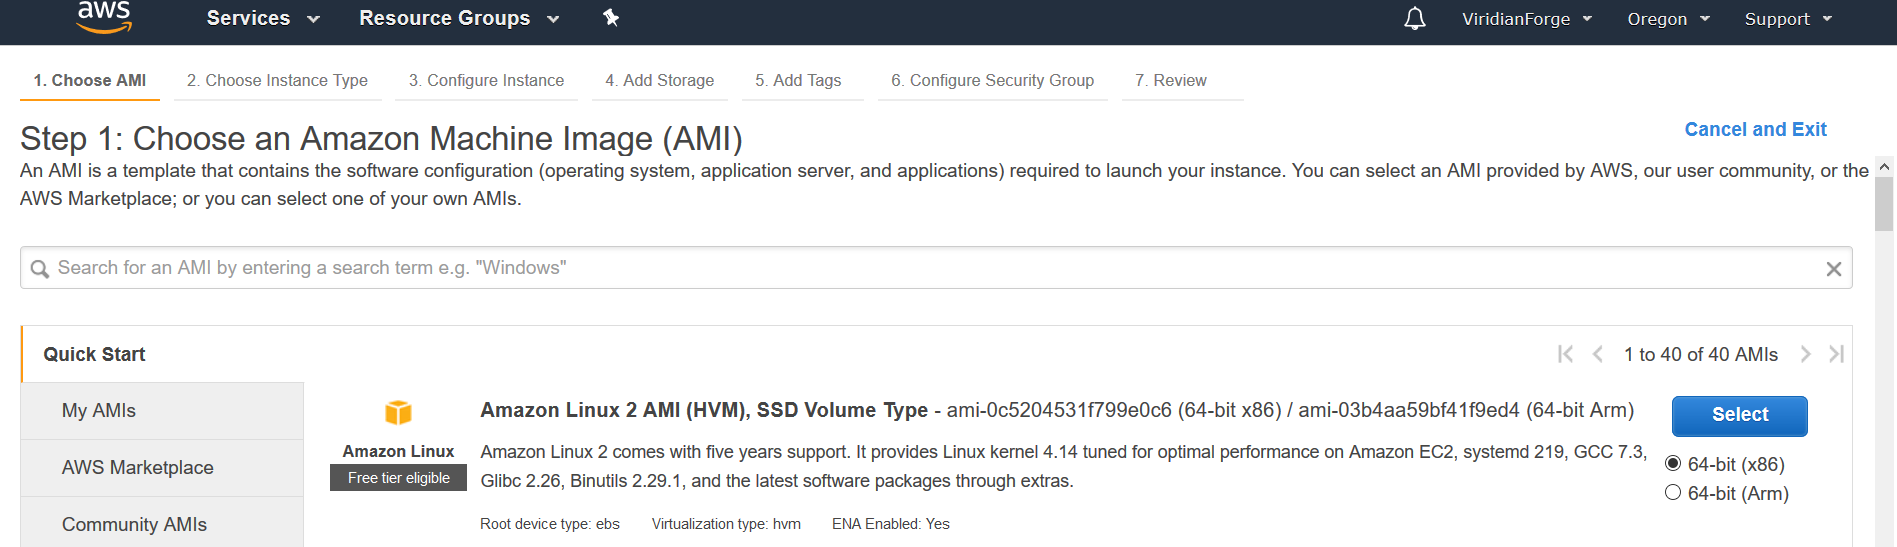Click the search magnifier icon
Image resolution: width=1897 pixels, height=547 pixels.
40,269
